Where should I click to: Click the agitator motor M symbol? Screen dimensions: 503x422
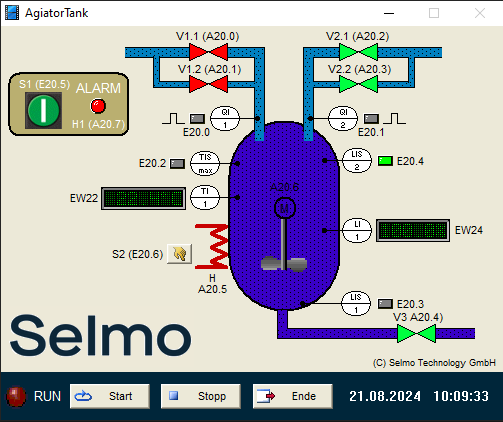tap(285, 208)
